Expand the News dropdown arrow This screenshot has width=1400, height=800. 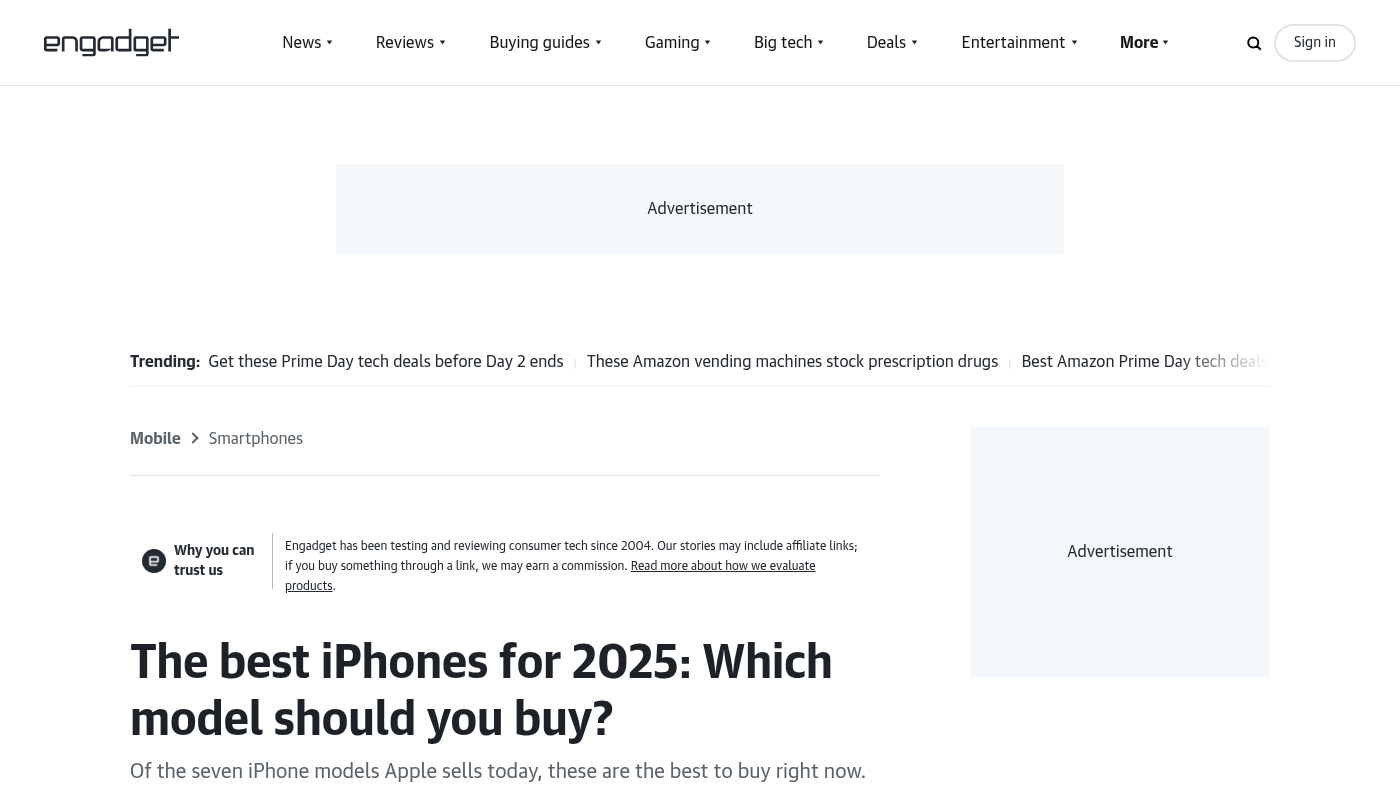[329, 43]
